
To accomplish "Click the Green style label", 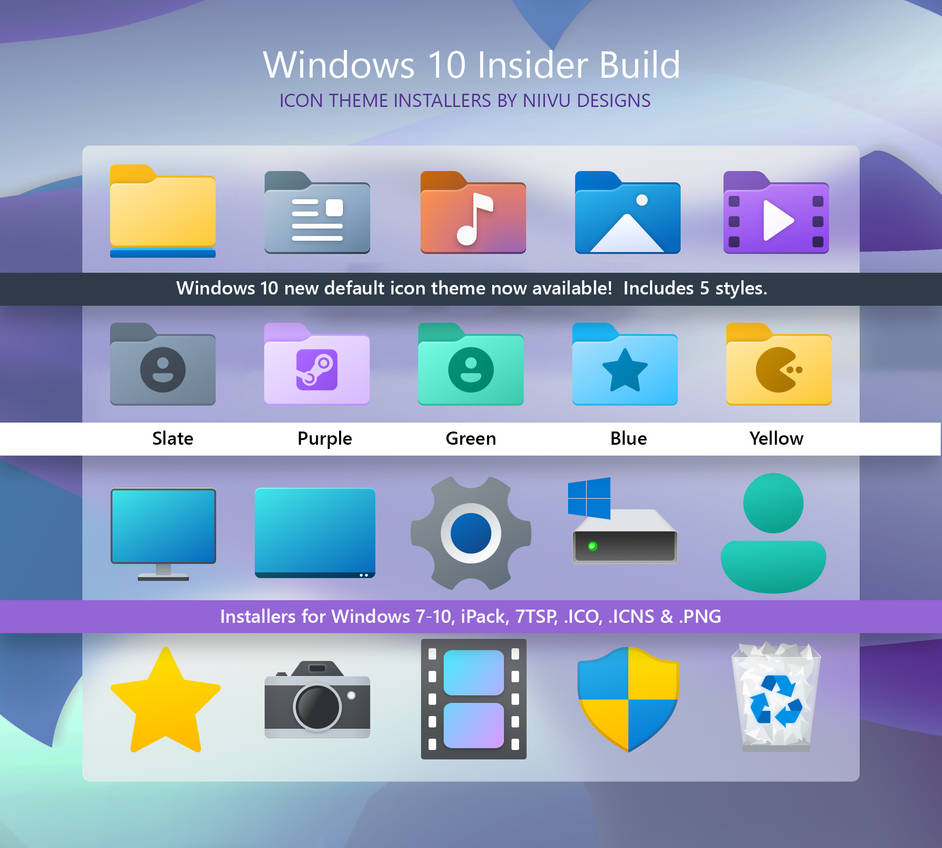I will click(x=471, y=438).
